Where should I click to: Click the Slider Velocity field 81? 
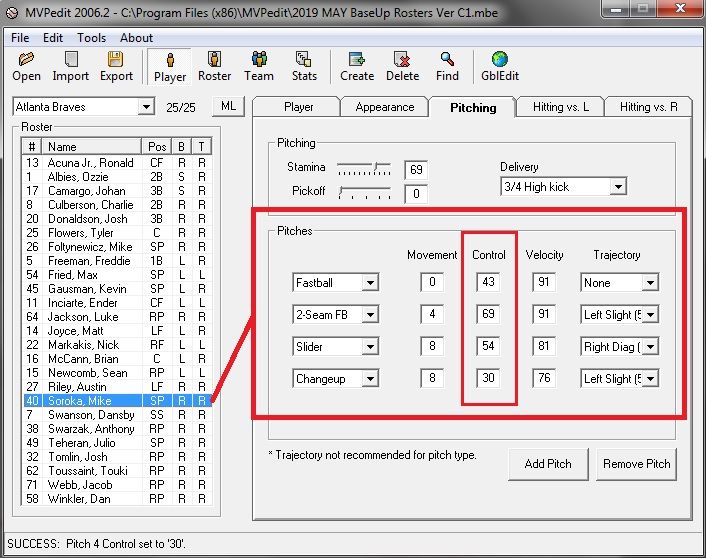pyautogui.click(x=543, y=346)
